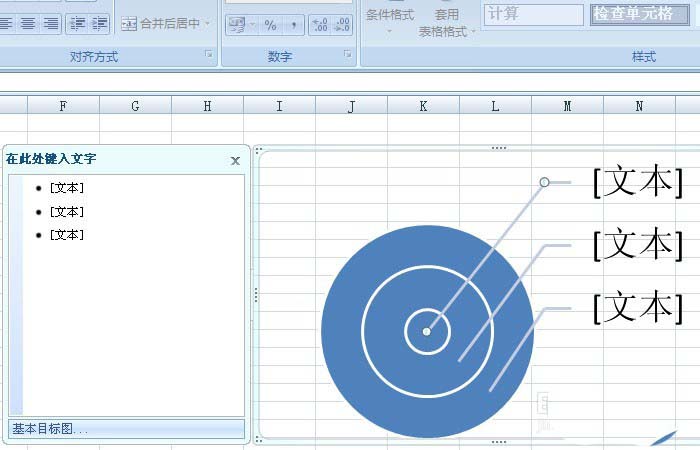Click the 合并后居中 merge and center button
700x450 pixels.
point(161,23)
